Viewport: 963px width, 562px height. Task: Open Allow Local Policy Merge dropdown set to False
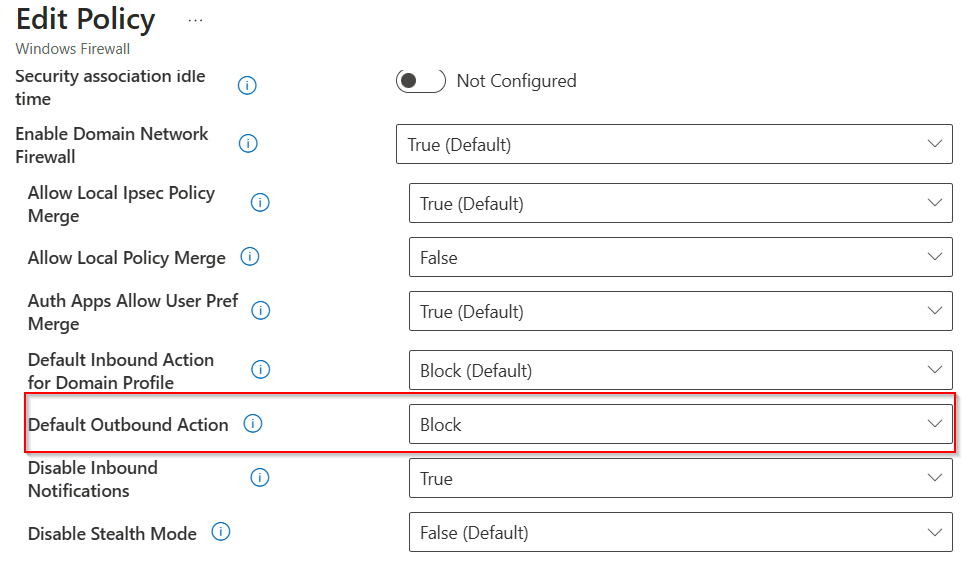tap(680, 257)
